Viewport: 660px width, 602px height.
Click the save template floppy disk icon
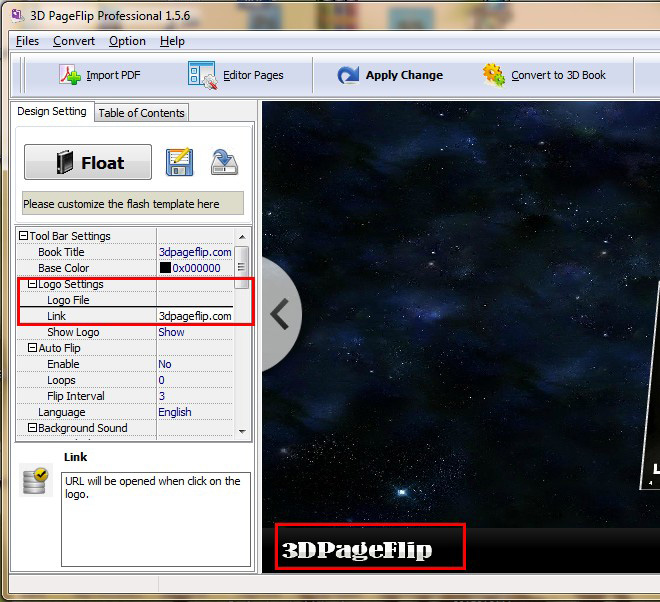[180, 162]
